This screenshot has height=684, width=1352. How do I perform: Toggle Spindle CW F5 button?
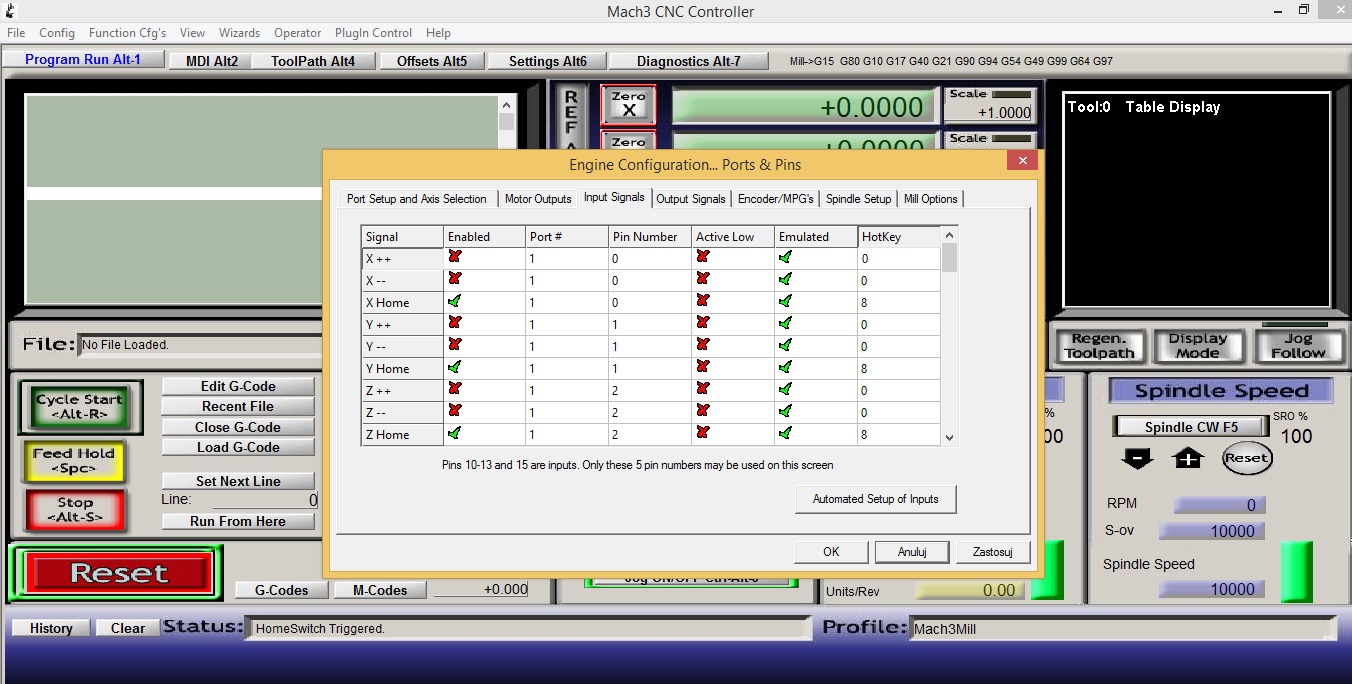(x=1191, y=427)
